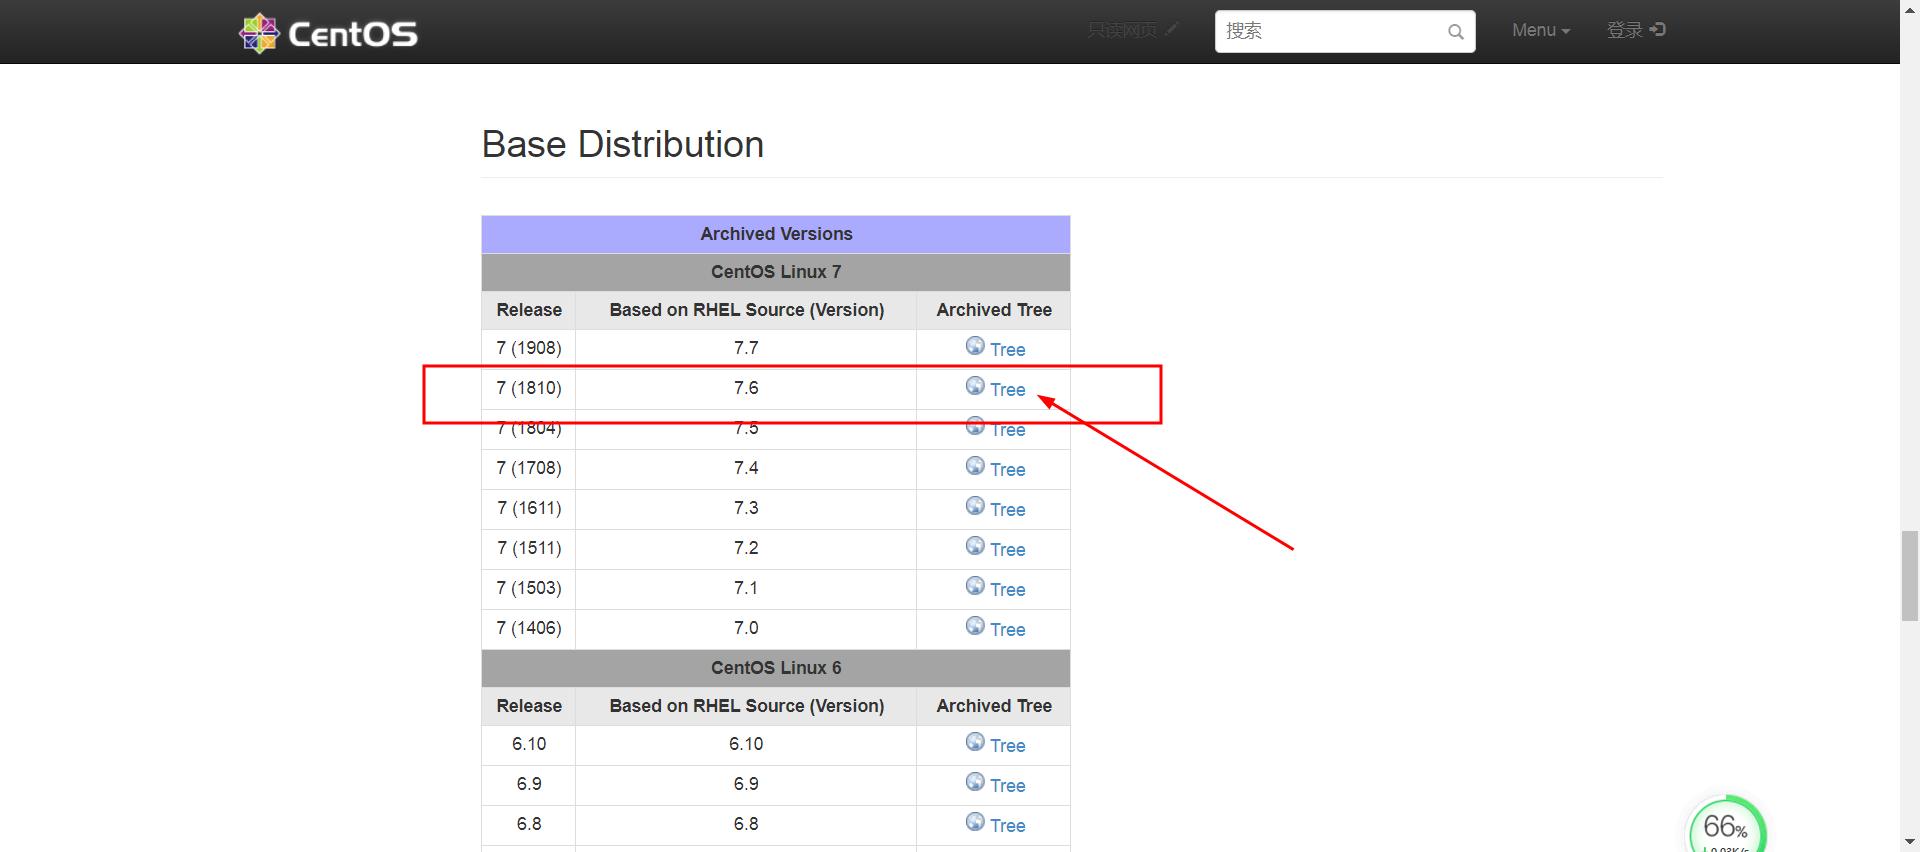The width and height of the screenshot is (1920, 852).
Task: Click the "7 (1511)" release cell
Action: point(529,548)
